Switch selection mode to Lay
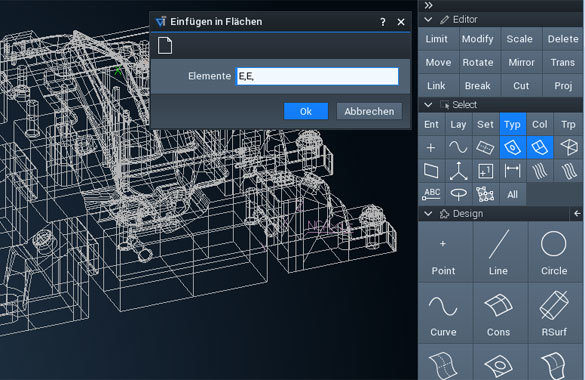 [458, 124]
